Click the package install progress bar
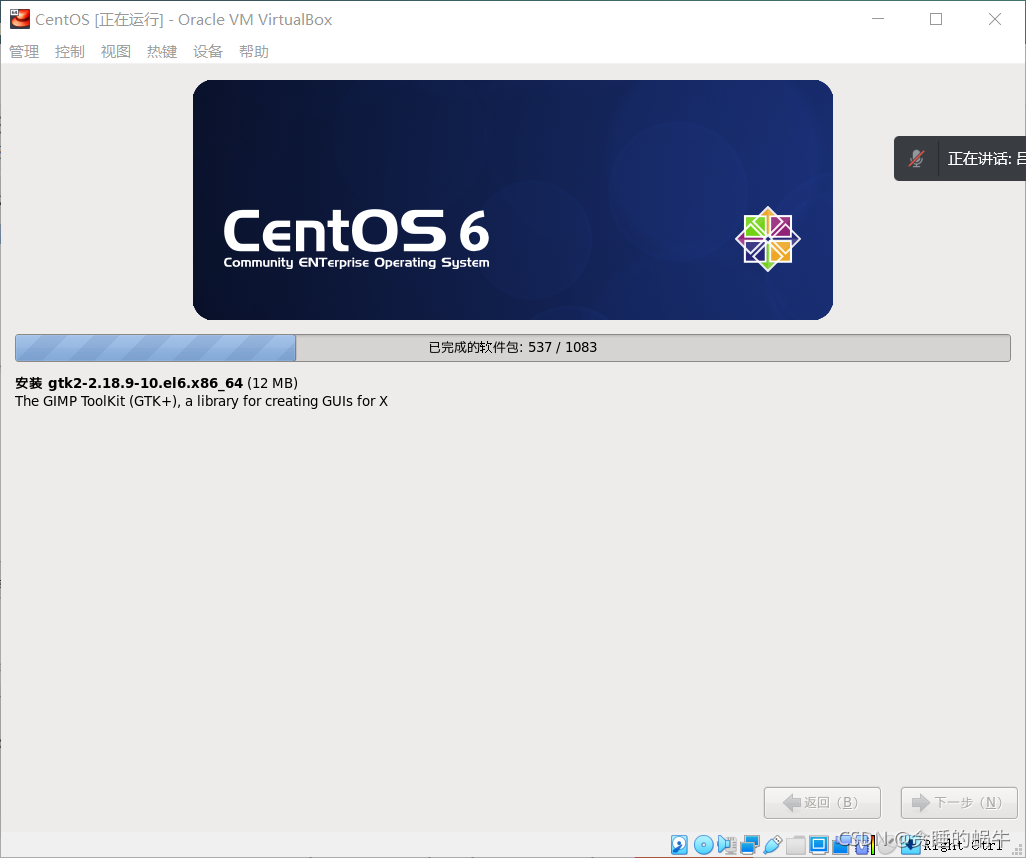Screen dimensions: 1026x858 513,348
